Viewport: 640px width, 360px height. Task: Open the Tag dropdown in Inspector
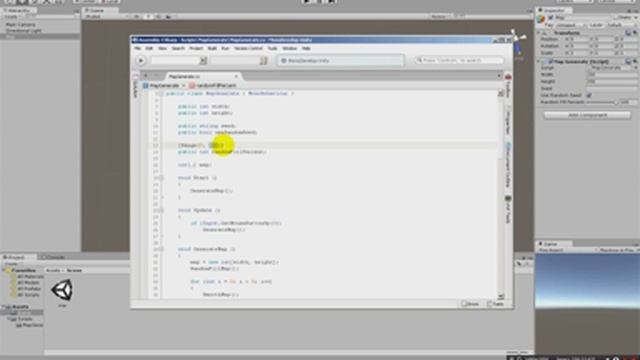click(x=571, y=25)
